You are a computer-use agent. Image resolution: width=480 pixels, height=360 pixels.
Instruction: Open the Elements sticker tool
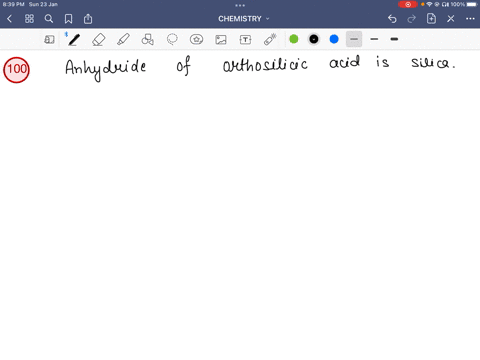197,39
